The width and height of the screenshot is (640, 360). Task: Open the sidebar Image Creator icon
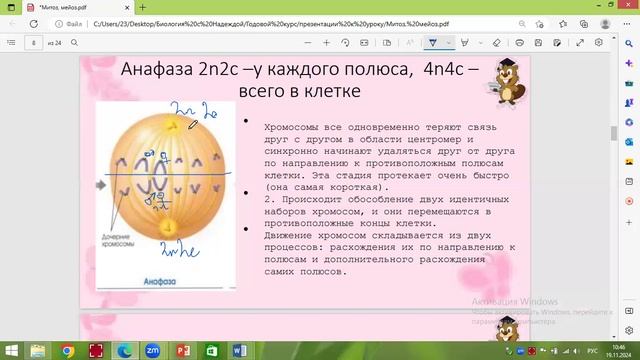pyautogui.click(x=629, y=162)
